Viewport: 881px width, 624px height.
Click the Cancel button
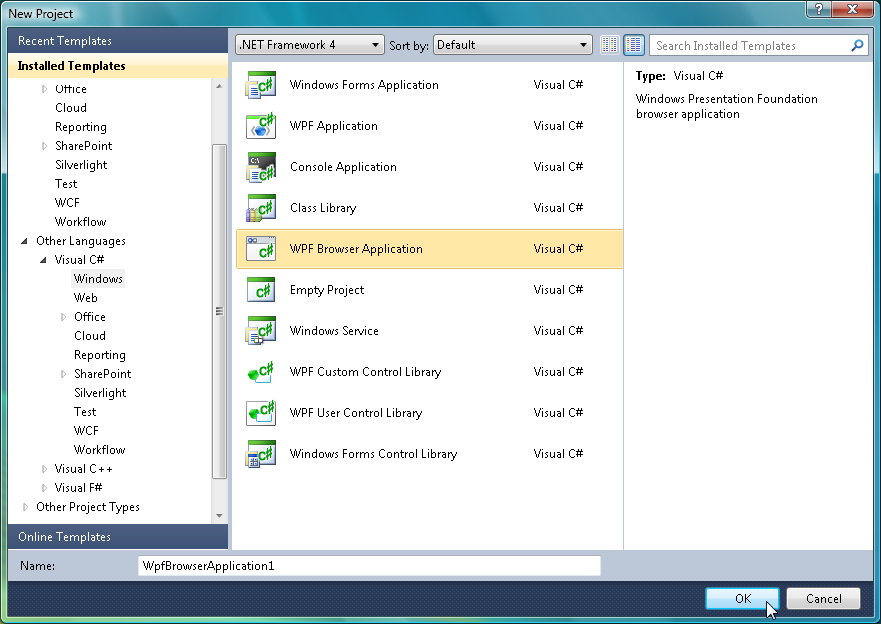823,599
